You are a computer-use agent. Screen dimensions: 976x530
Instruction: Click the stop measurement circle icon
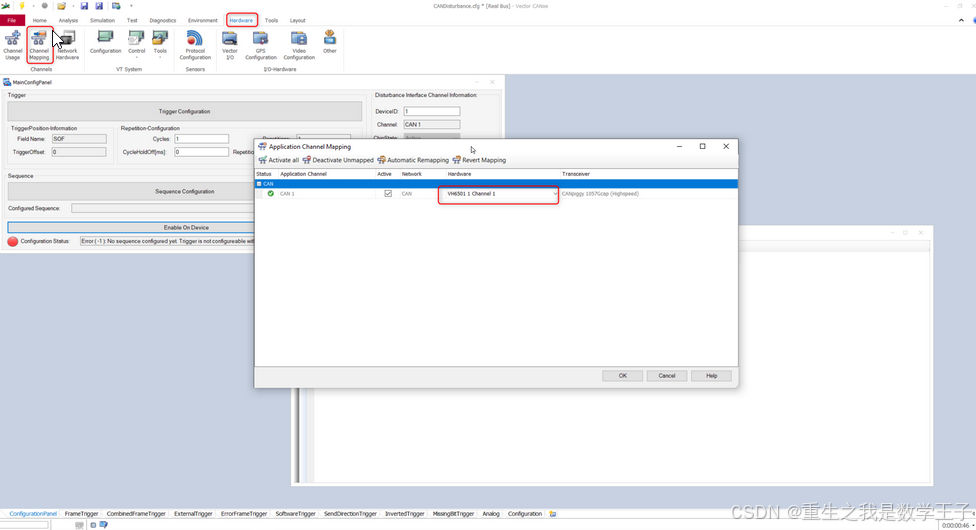click(44, 6)
